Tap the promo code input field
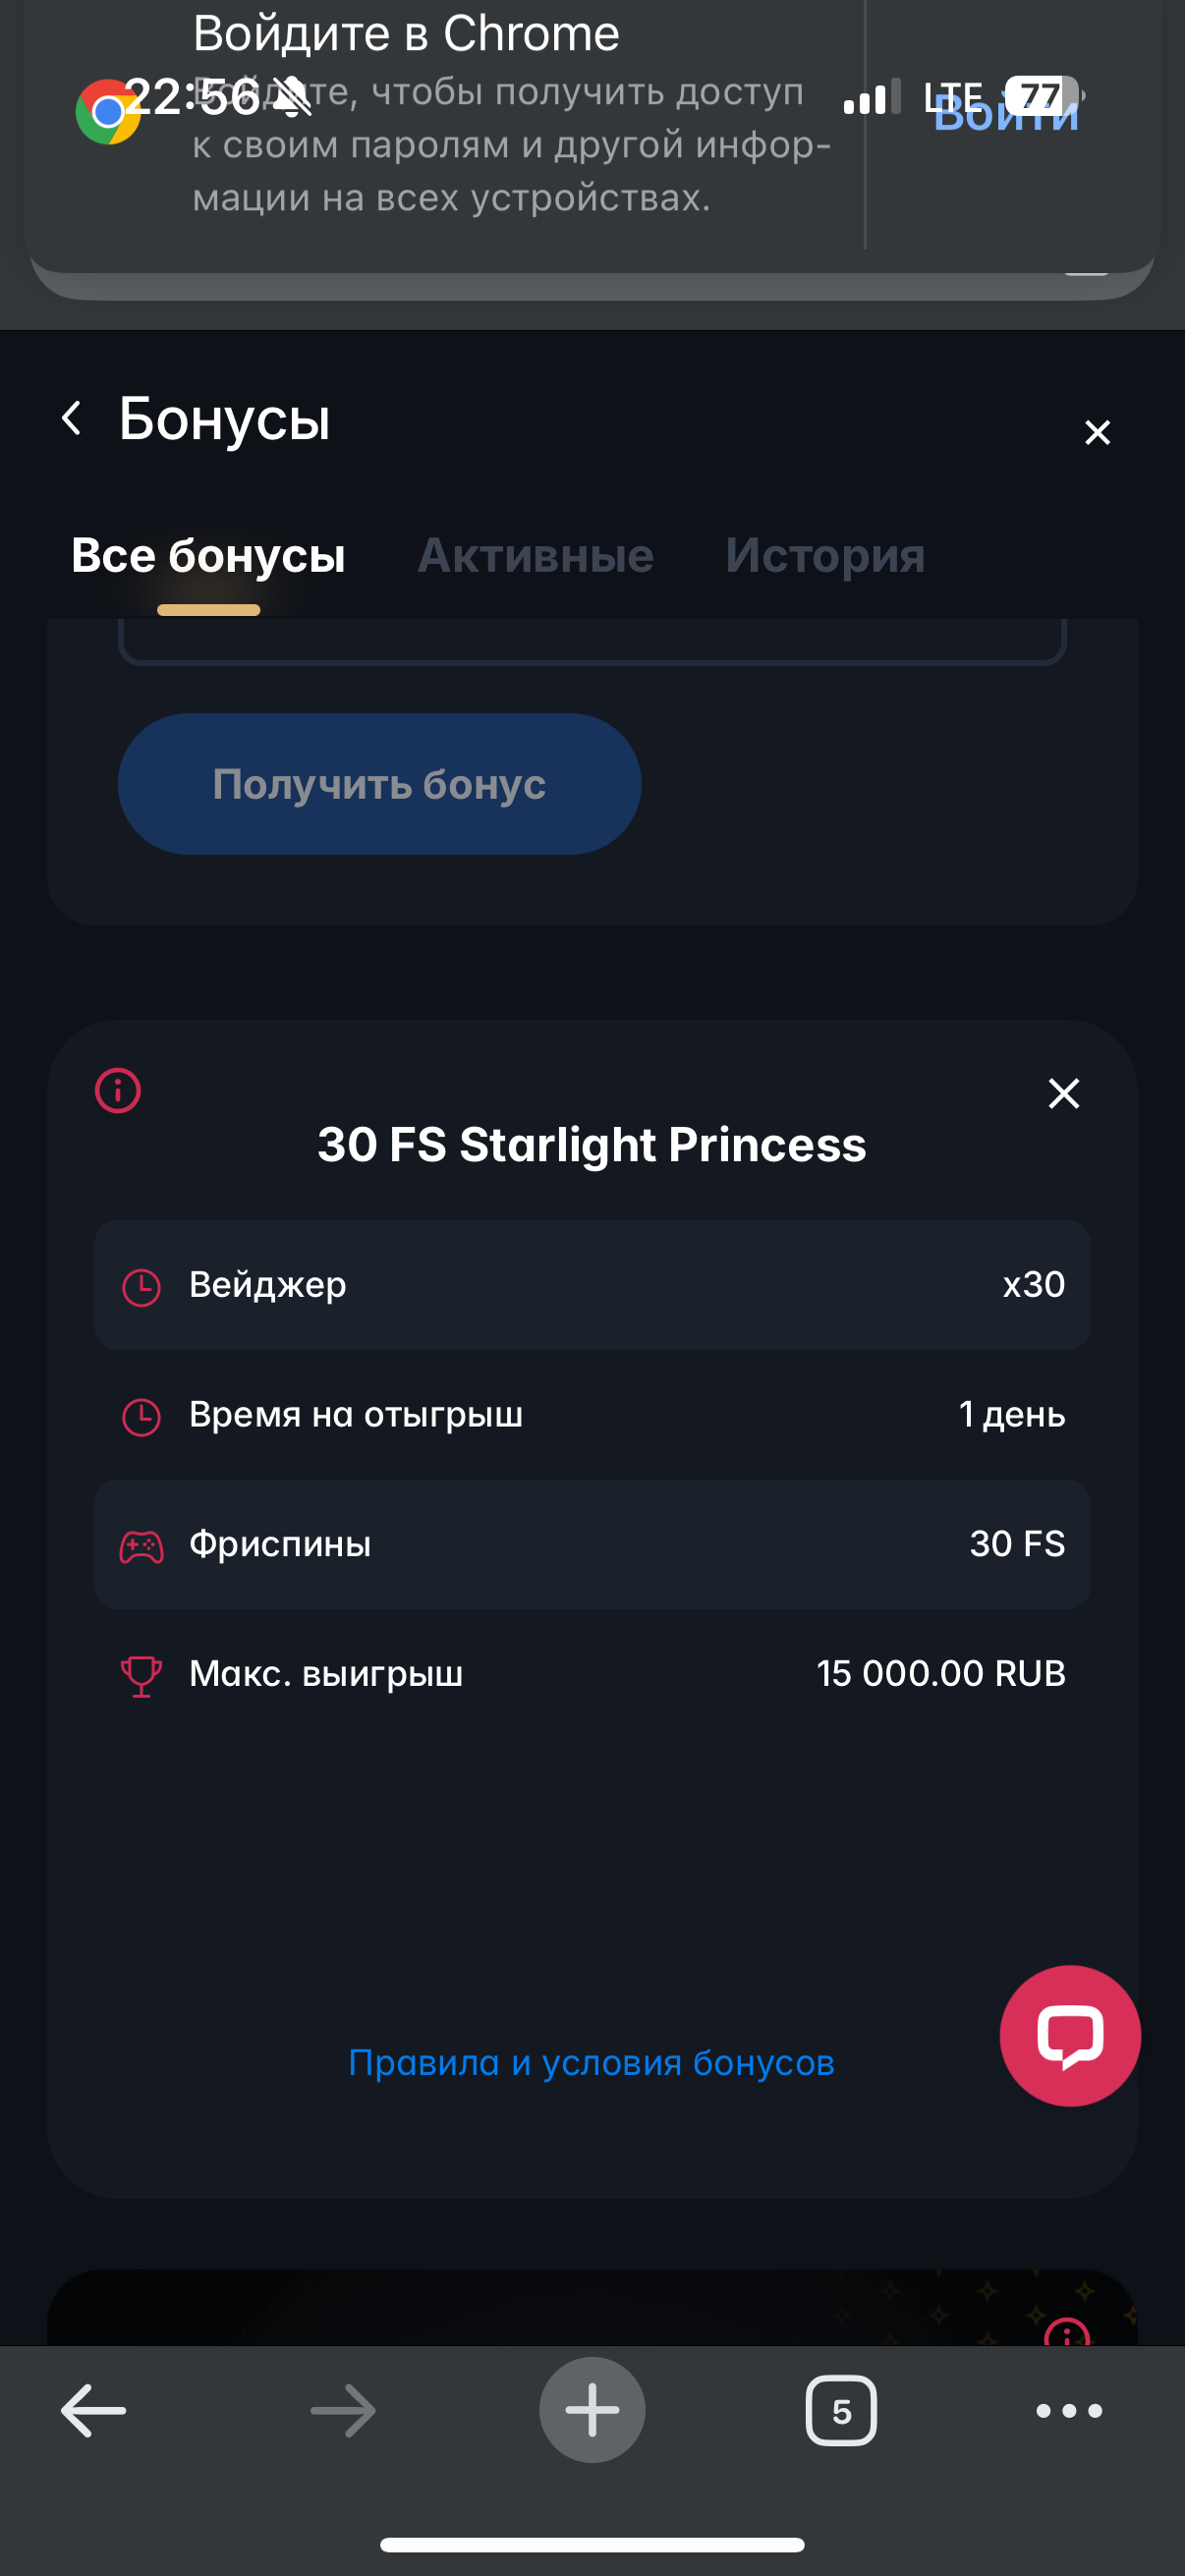Viewport: 1185px width, 2576px height. coord(592,640)
